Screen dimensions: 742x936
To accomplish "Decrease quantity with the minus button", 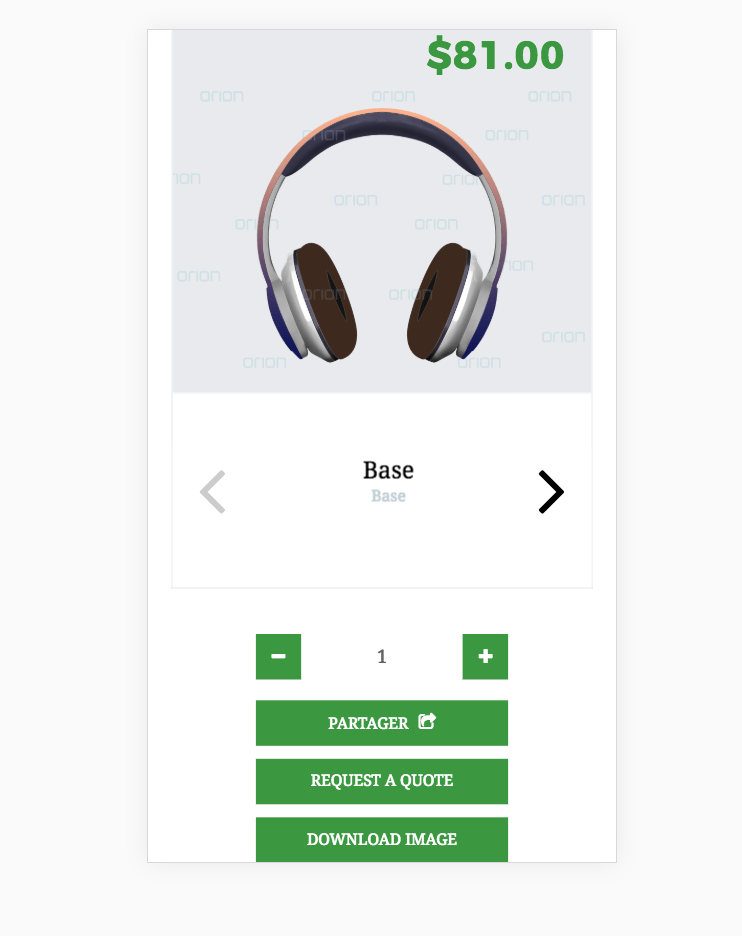I will coord(278,657).
